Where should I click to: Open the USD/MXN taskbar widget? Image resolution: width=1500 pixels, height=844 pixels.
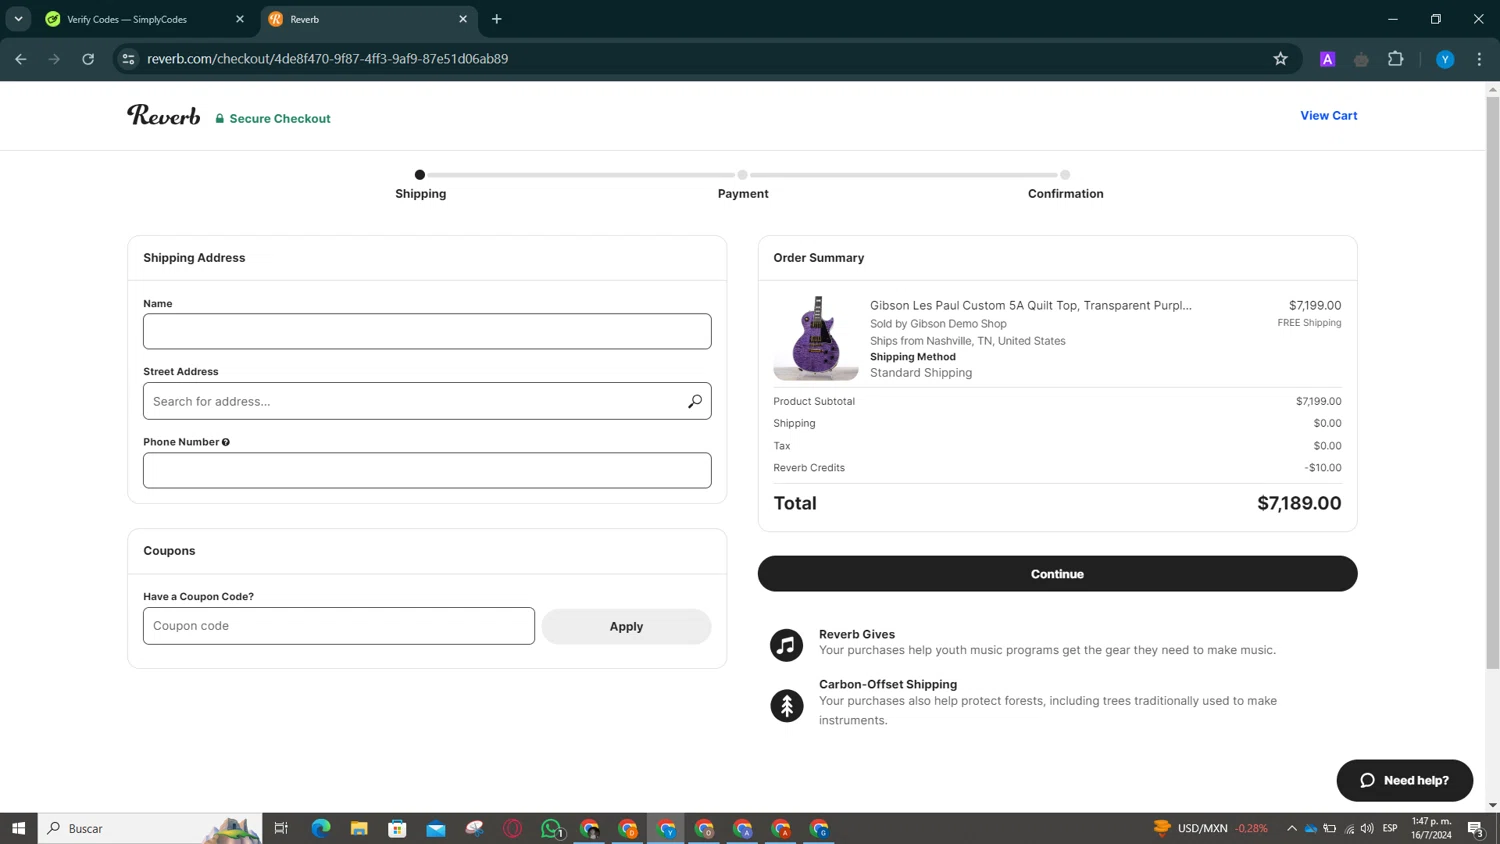coord(1210,828)
